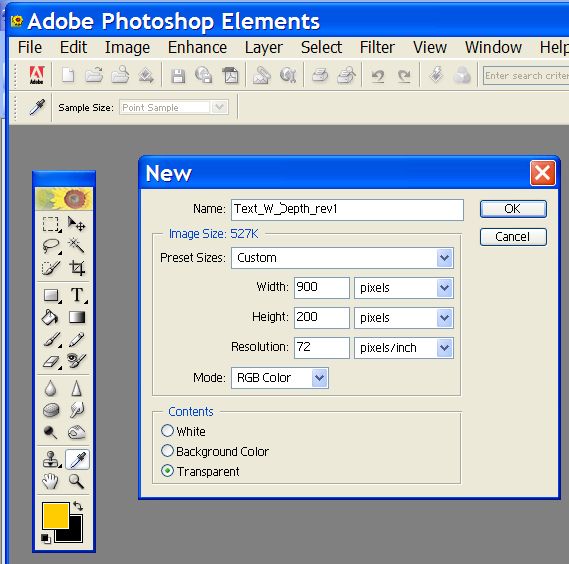The height and width of the screenshot is (564, 569).
Task: Select the Paint Bucket tool
Action: (50, 318)
